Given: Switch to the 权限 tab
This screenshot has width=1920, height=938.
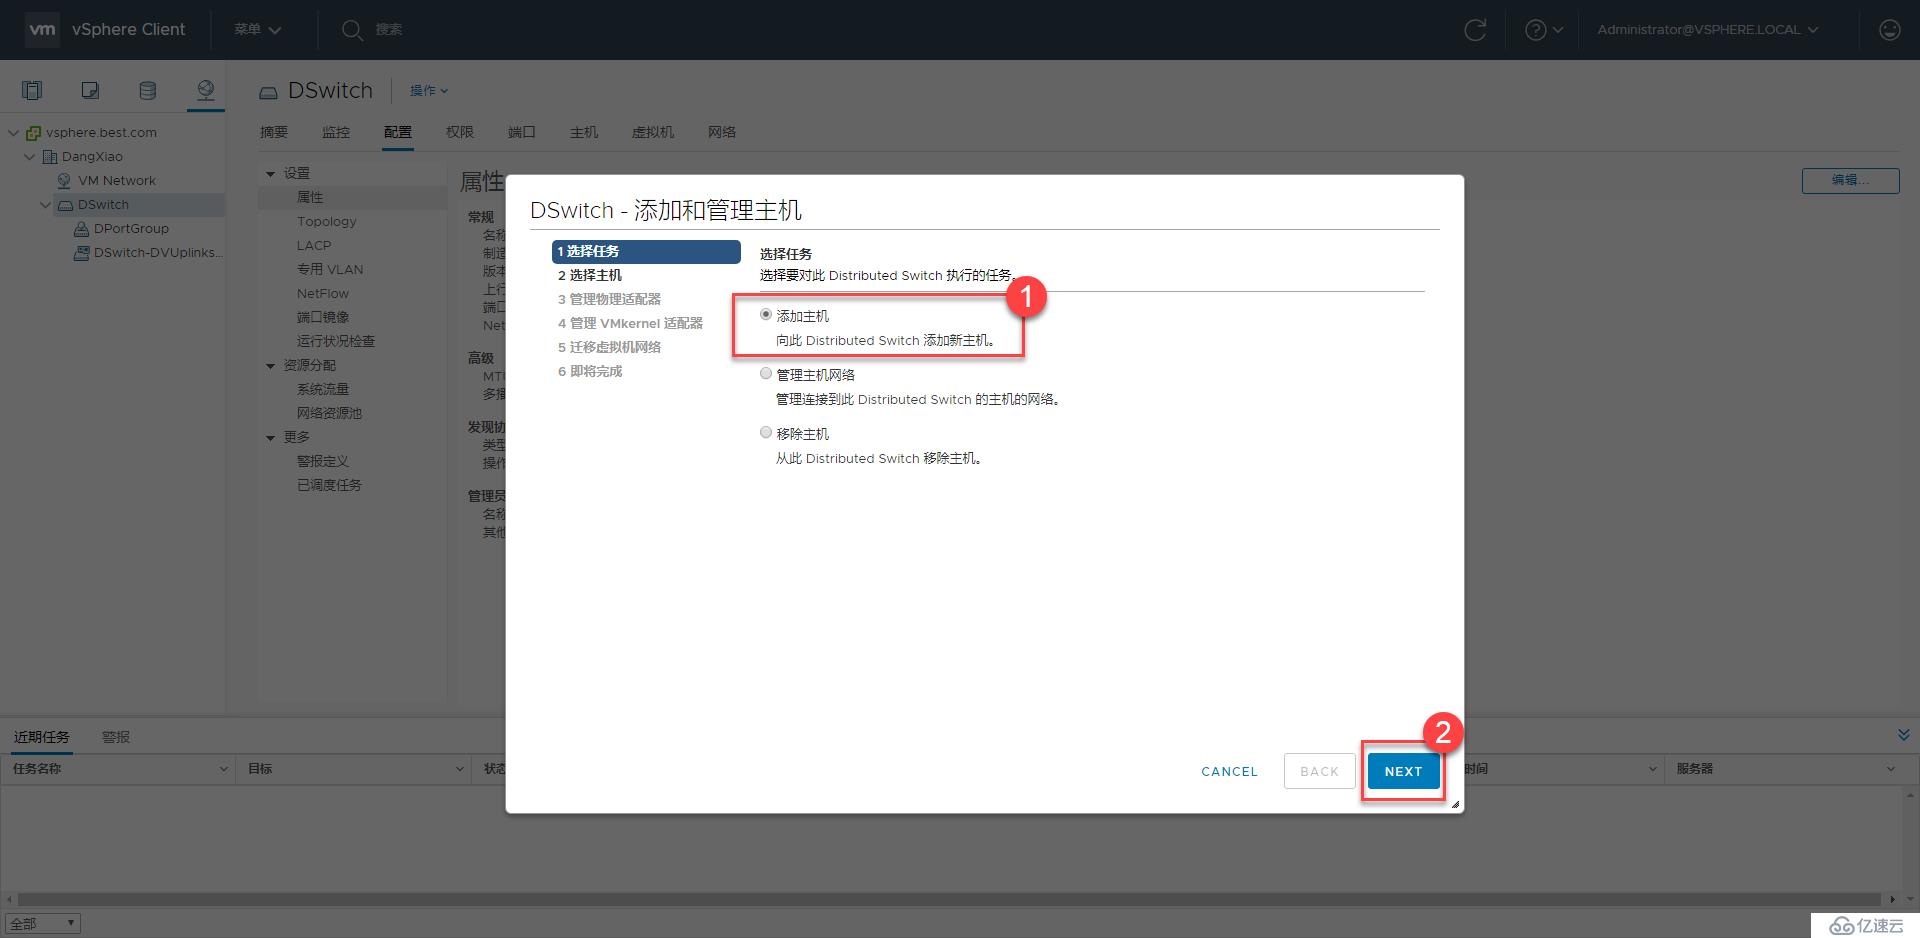Looking at the screenshot, I should [x=460, y=132].
